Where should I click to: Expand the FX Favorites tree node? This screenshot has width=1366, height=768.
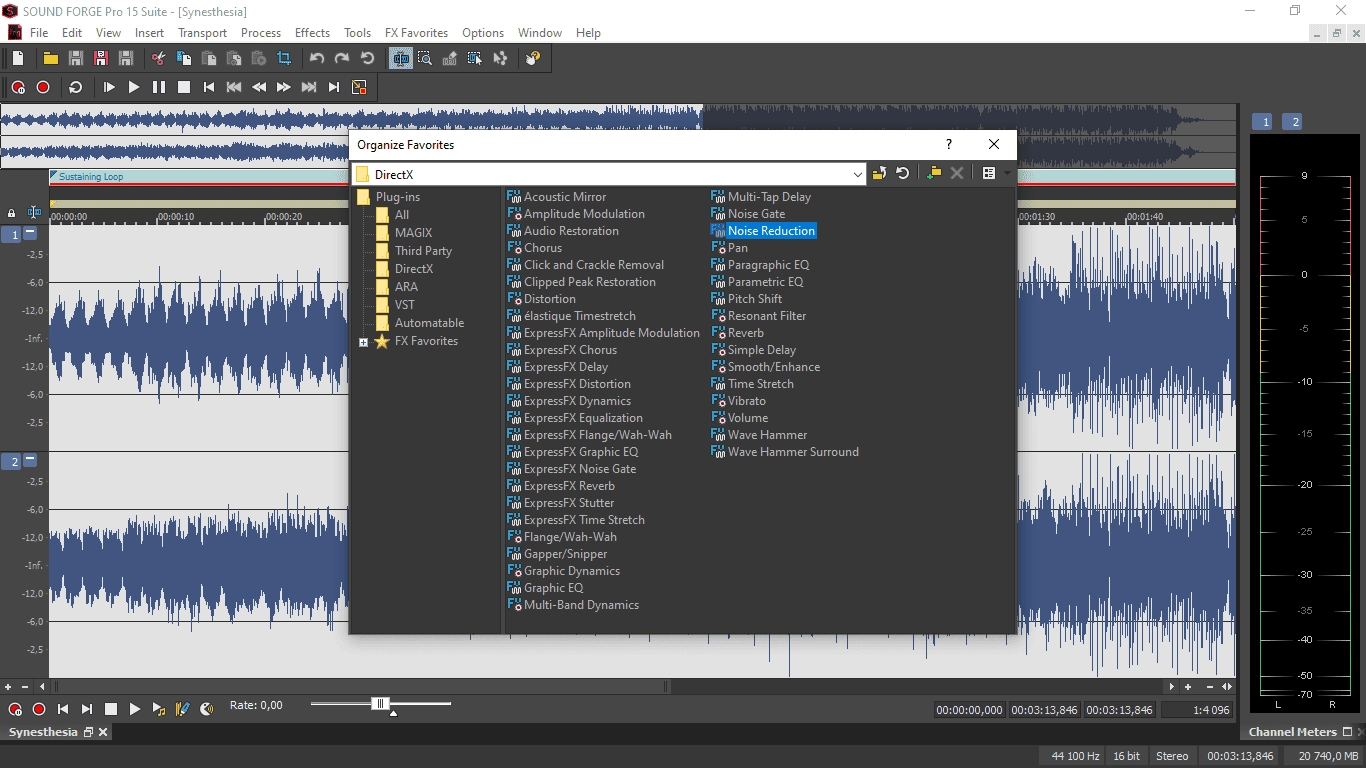(363, 342)
